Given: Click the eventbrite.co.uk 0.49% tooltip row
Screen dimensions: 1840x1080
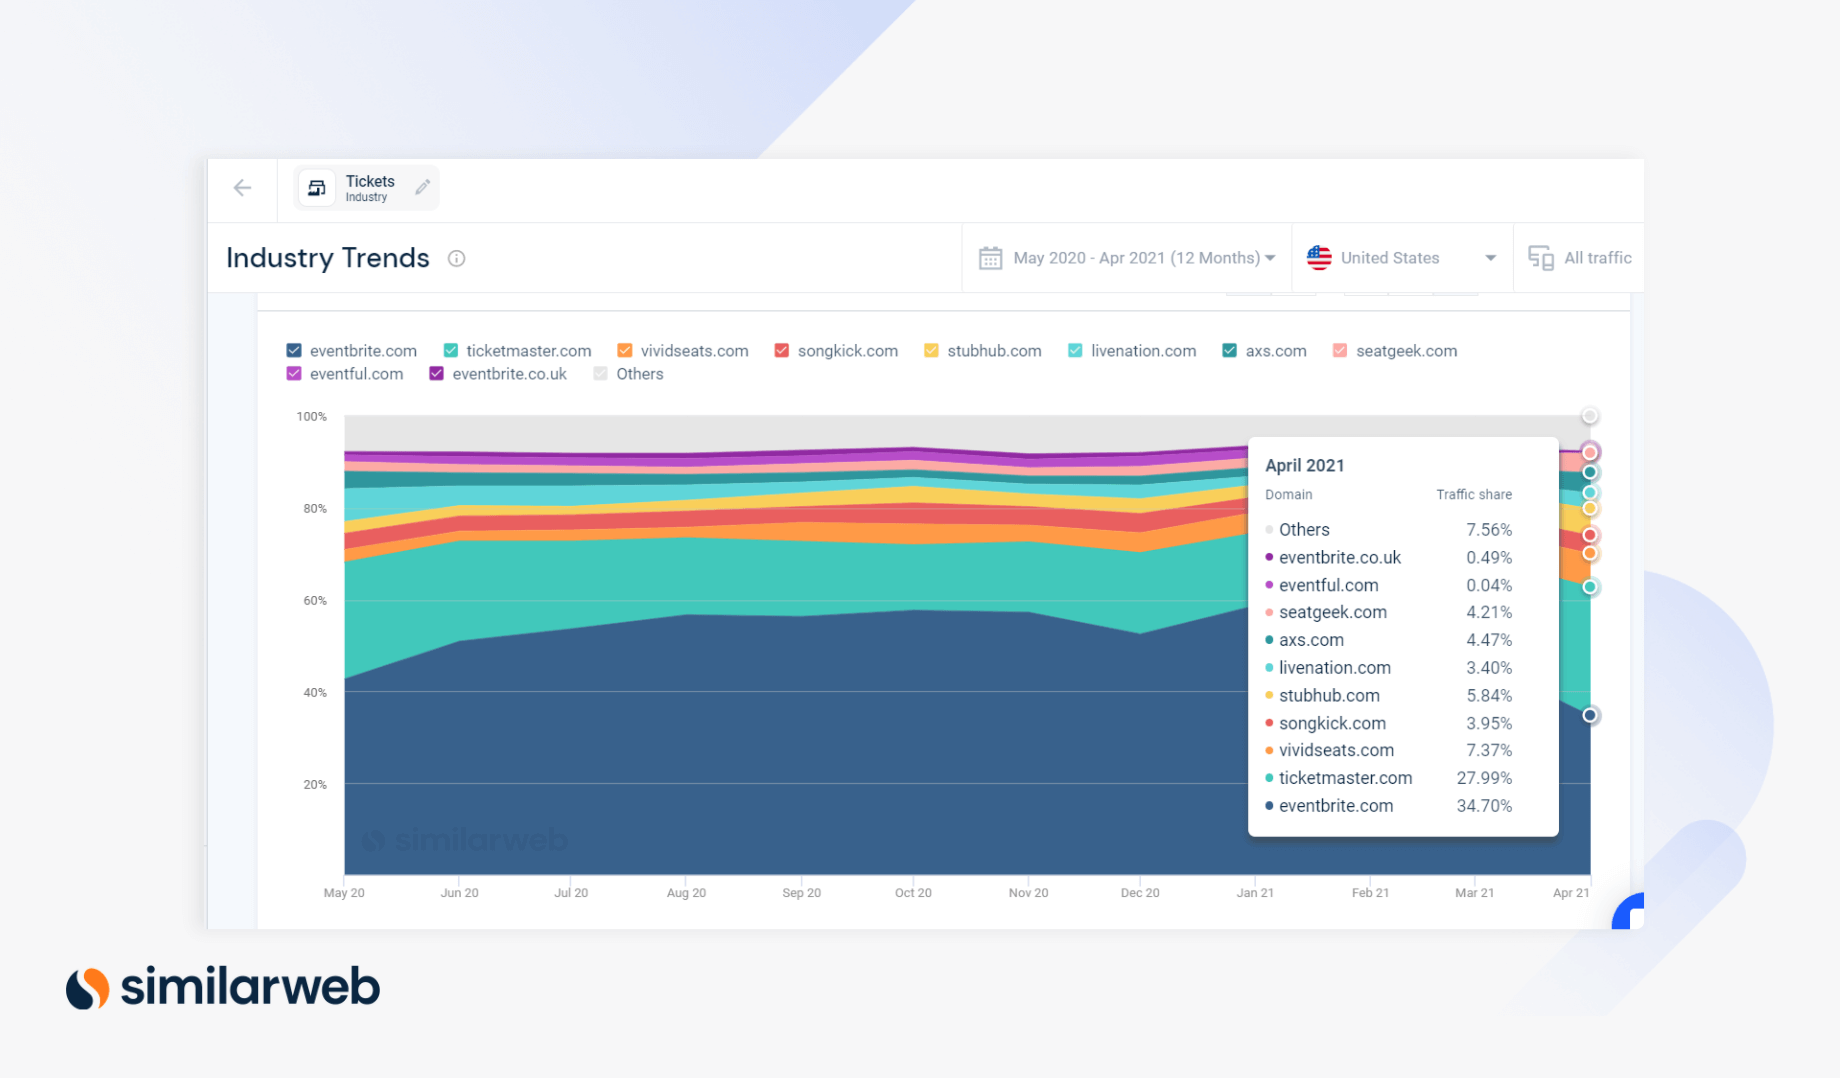Looking at the screenshot, I should (x=1389, y=557).
